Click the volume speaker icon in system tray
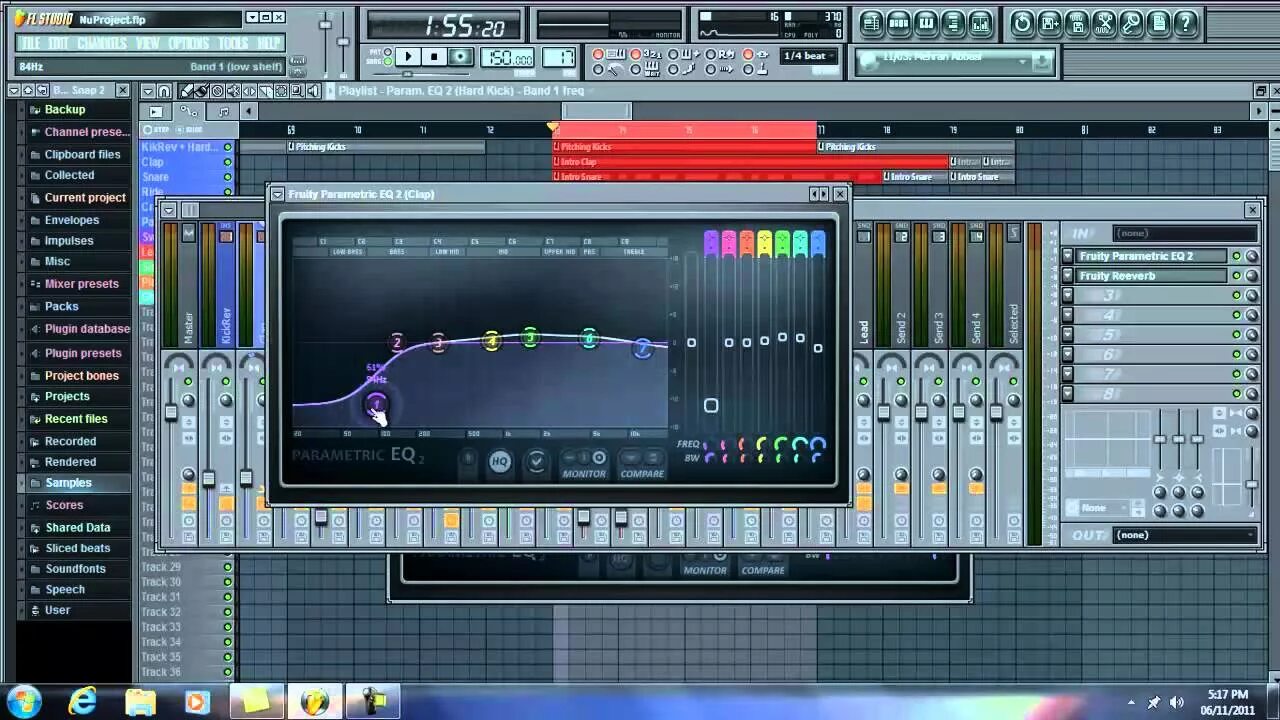This screenshot has height=720, width=1280. pyautogui.click(x=1176, y=702)
